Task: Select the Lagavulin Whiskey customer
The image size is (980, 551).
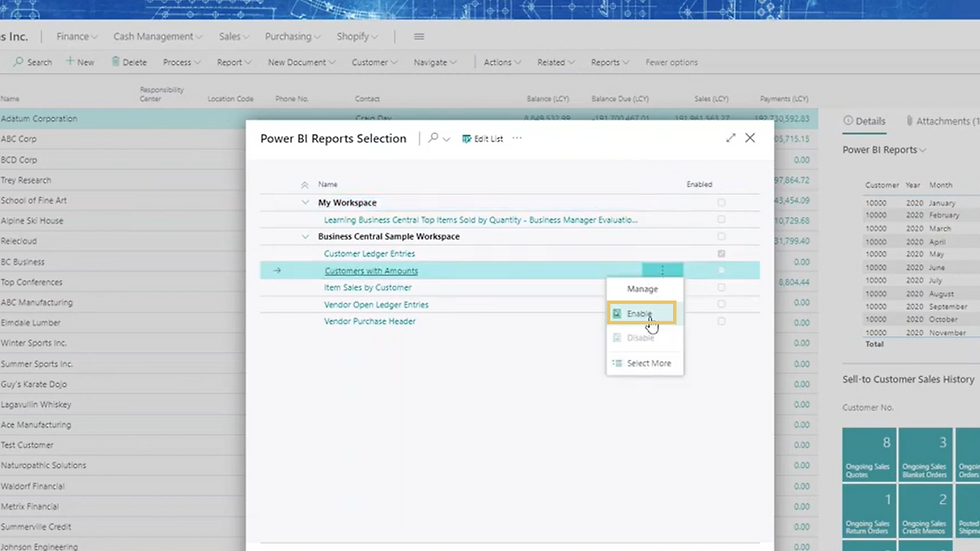Action: pos(36,404)
